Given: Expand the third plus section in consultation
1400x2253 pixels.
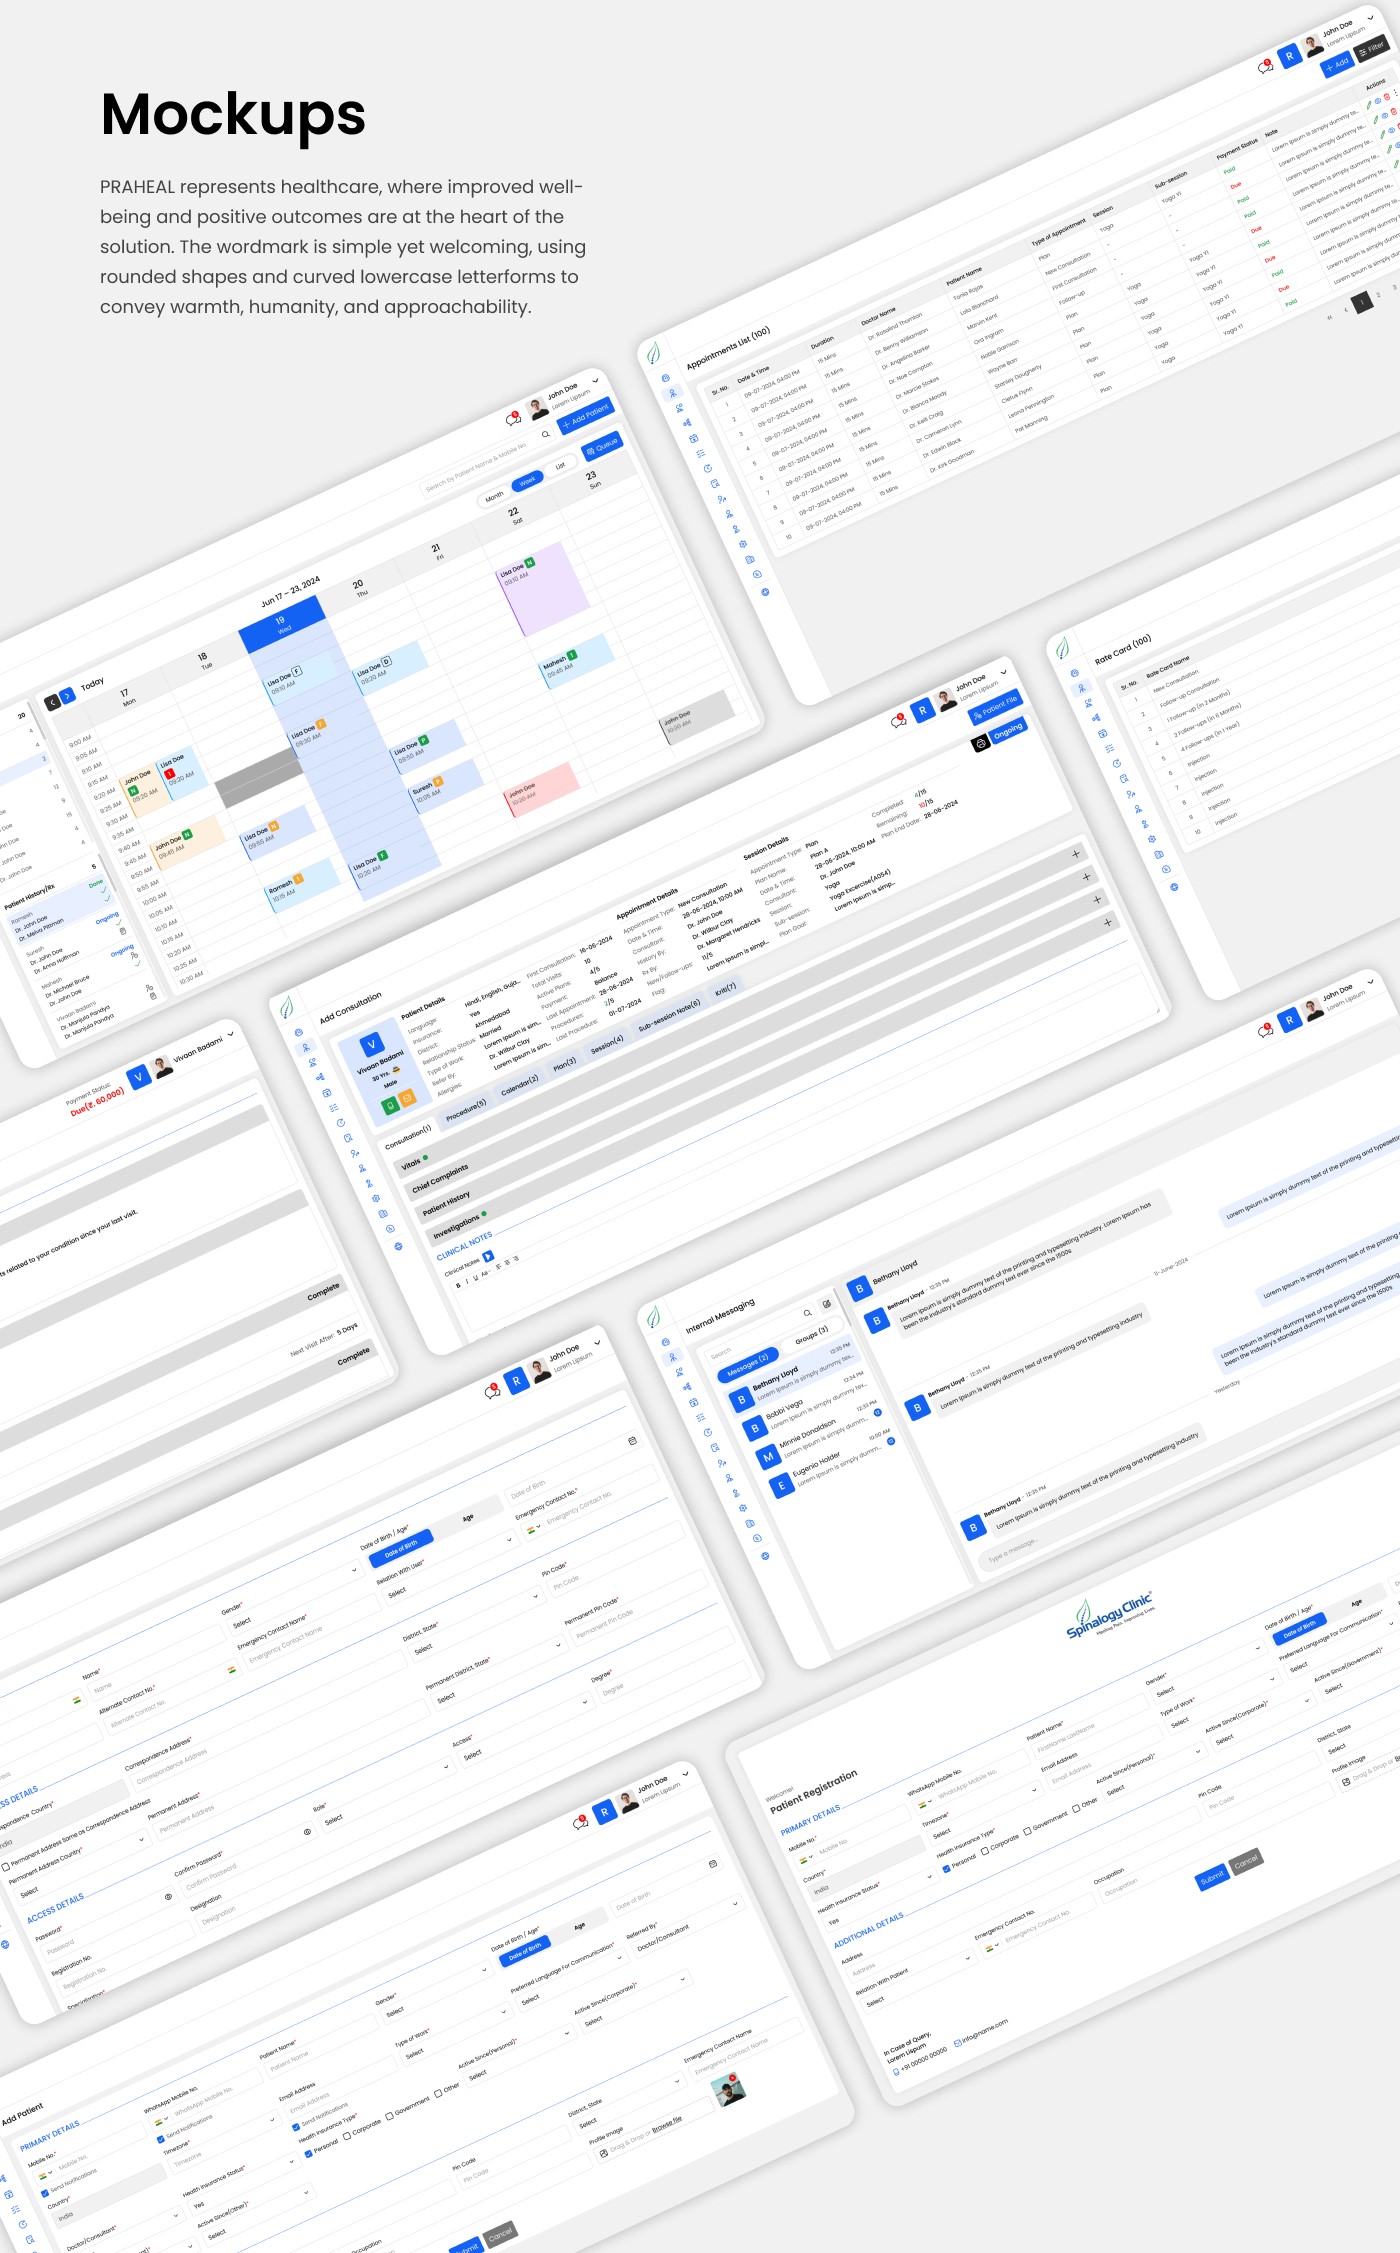Looking at the screenshot, I should pos(1097,899).
